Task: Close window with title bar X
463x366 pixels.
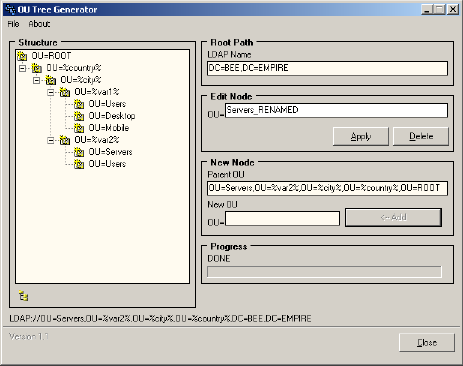Action: 453,9
